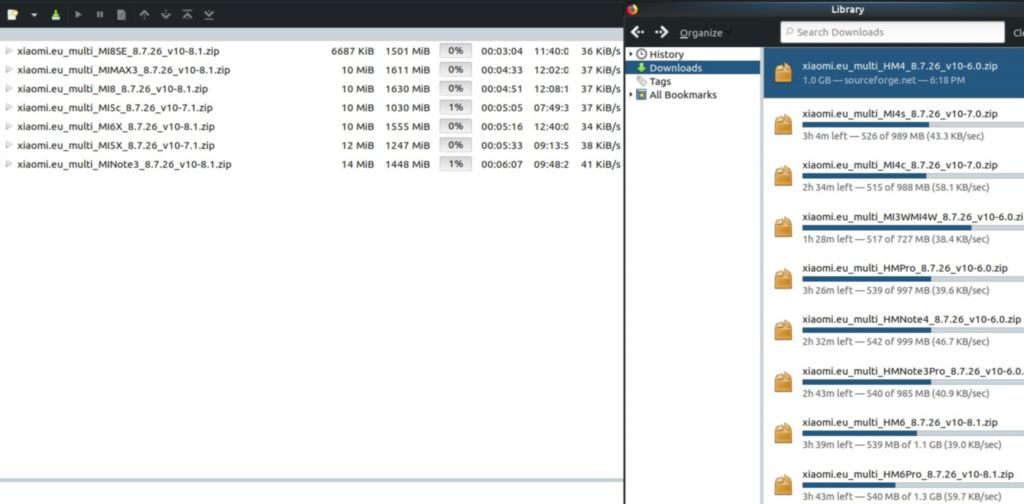Click the Move Up arrow icon
The image size is (1024, 504).
coord(144,14)
